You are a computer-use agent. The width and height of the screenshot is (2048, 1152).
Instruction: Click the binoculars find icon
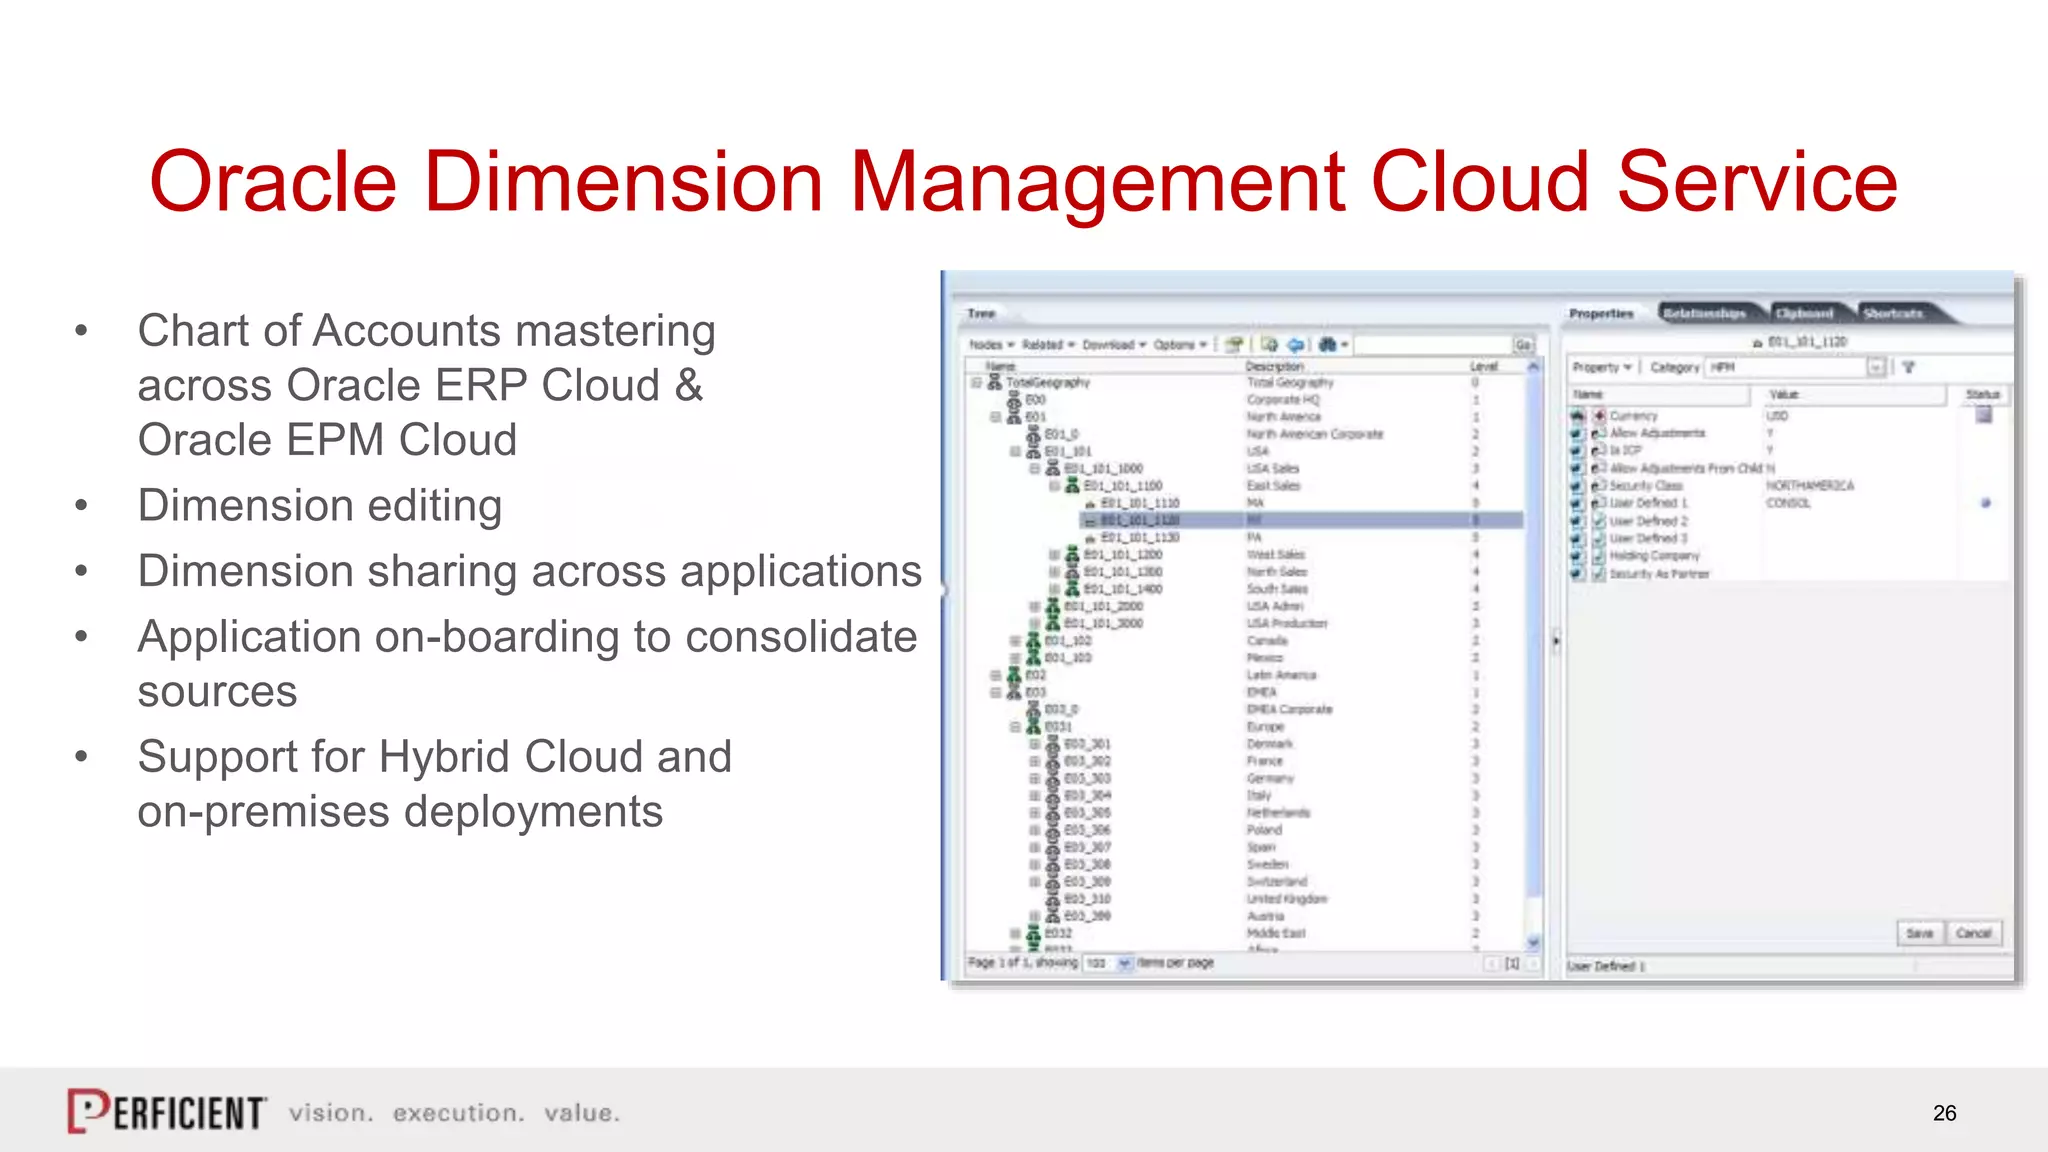click(x=1327, y=344)
